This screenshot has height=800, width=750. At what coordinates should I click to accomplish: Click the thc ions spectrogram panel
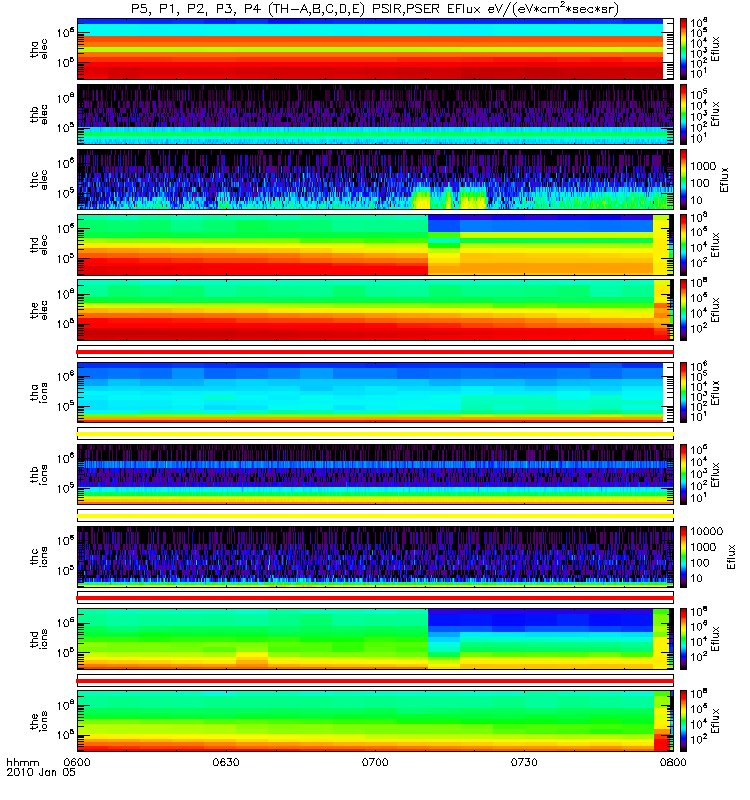[x=375, y=557]
